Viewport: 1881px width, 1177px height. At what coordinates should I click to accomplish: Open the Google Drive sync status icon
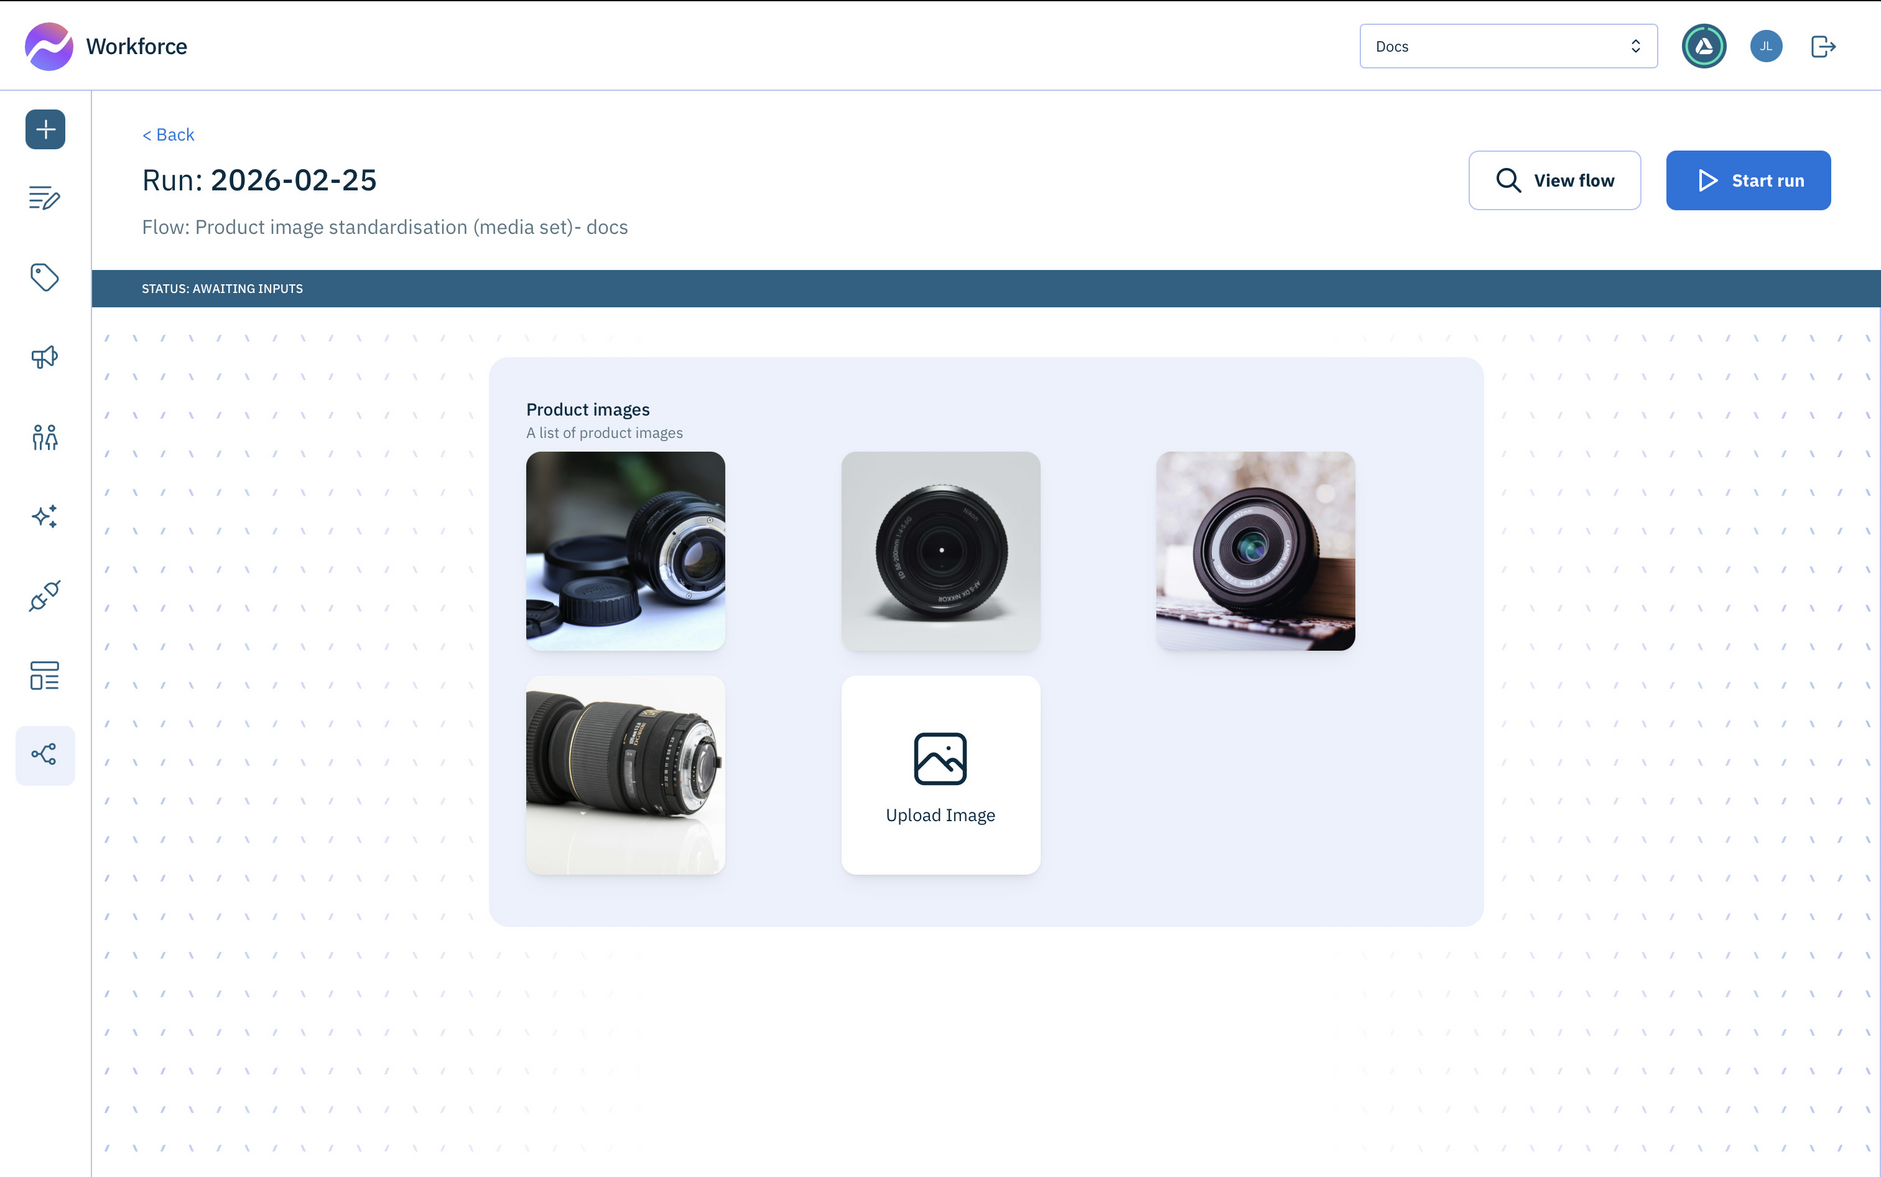point(1704,46)
